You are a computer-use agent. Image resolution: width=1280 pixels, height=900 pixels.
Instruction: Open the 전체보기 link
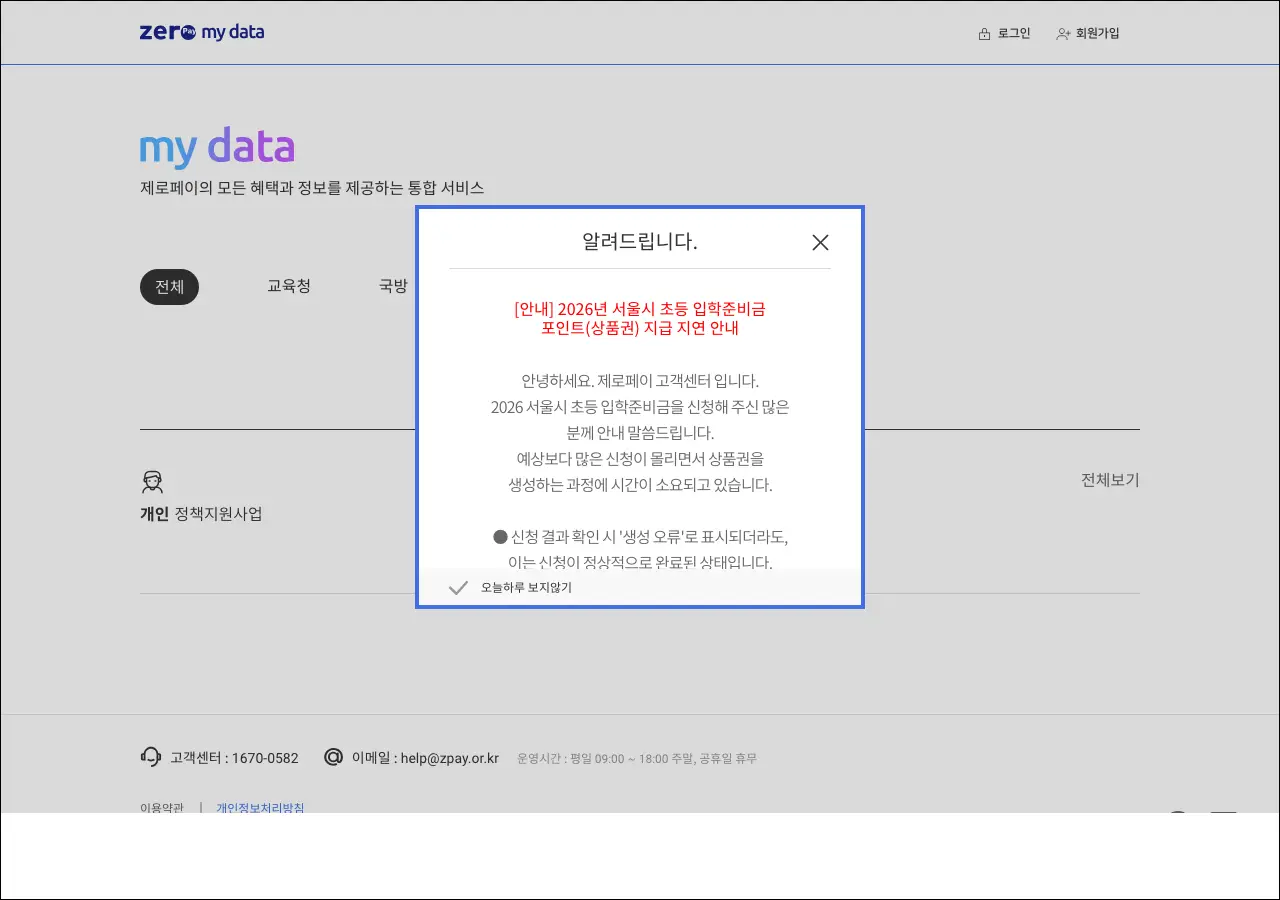[1109, 480]
